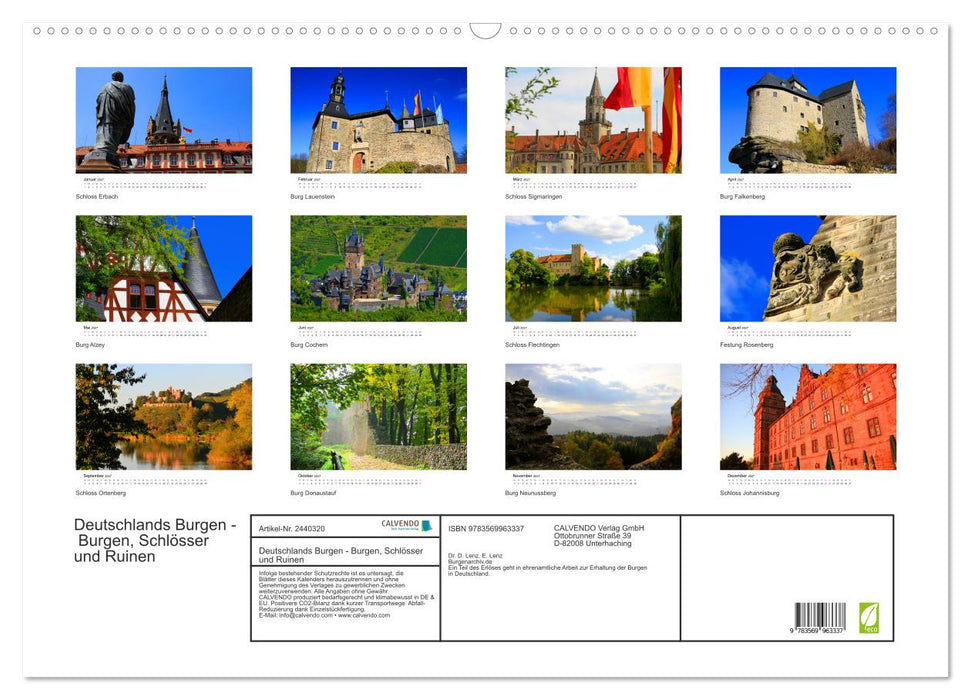Click the Schloss Flechtingen lake photo

[593, 268]
